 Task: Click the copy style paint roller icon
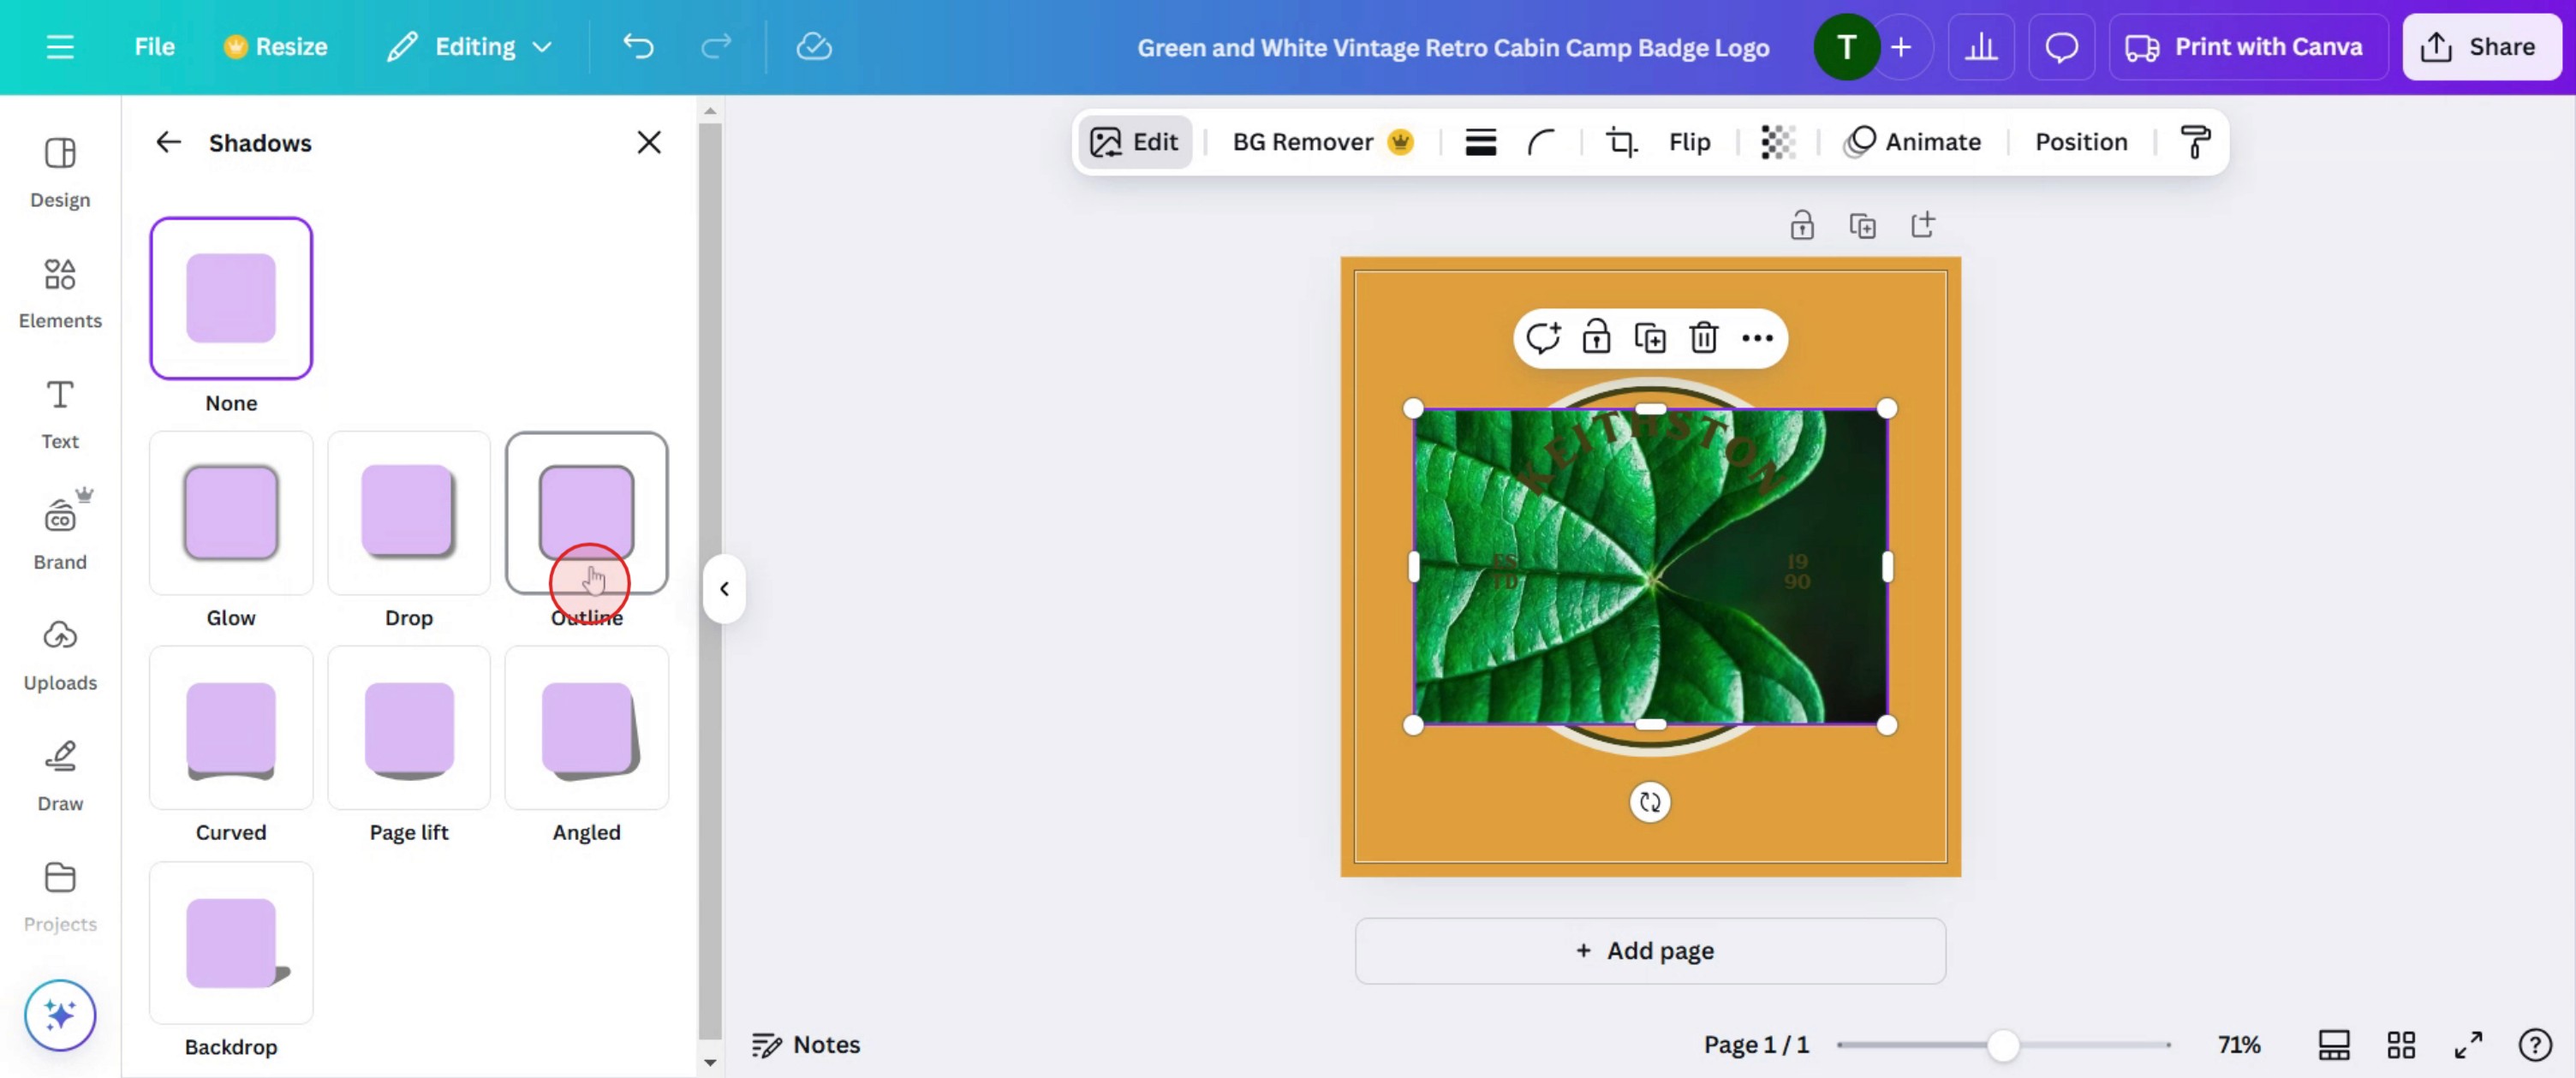coord(2194,142)
